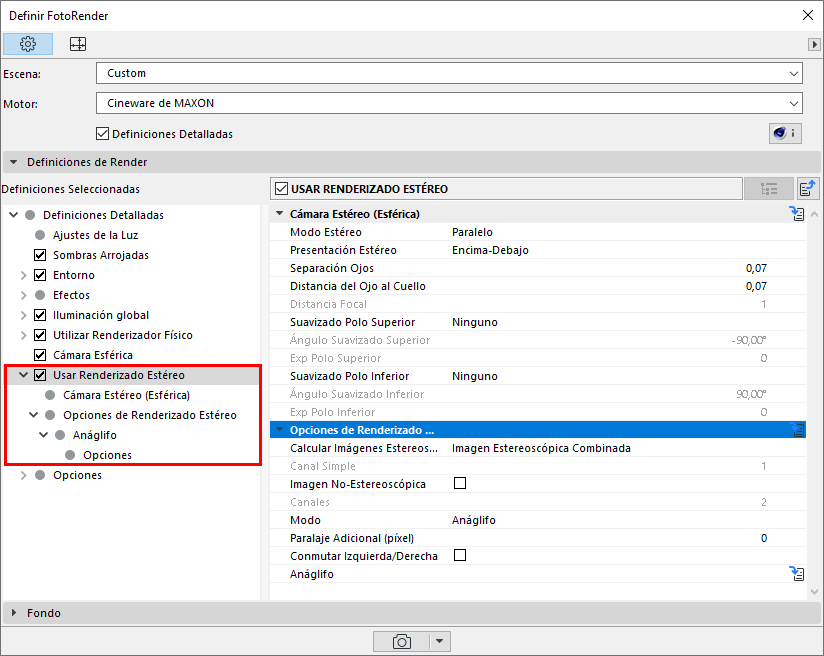
Task: Click Suavizado Polo Superior value Ninguno
Action: 475,322
